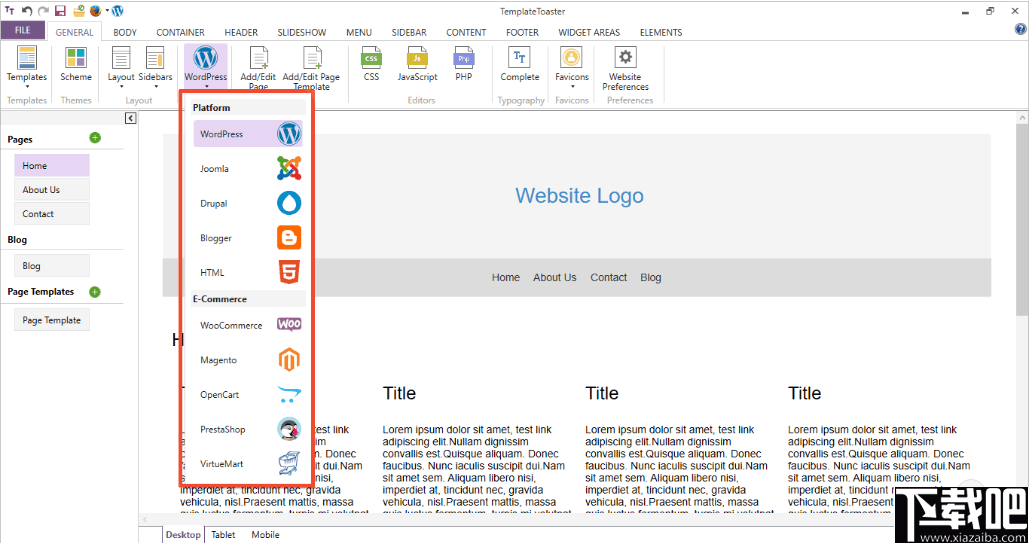The width and height of the screenshot is (1030, 543).
Task: Select the Blog page in sidebar
Action: [52, 266]
